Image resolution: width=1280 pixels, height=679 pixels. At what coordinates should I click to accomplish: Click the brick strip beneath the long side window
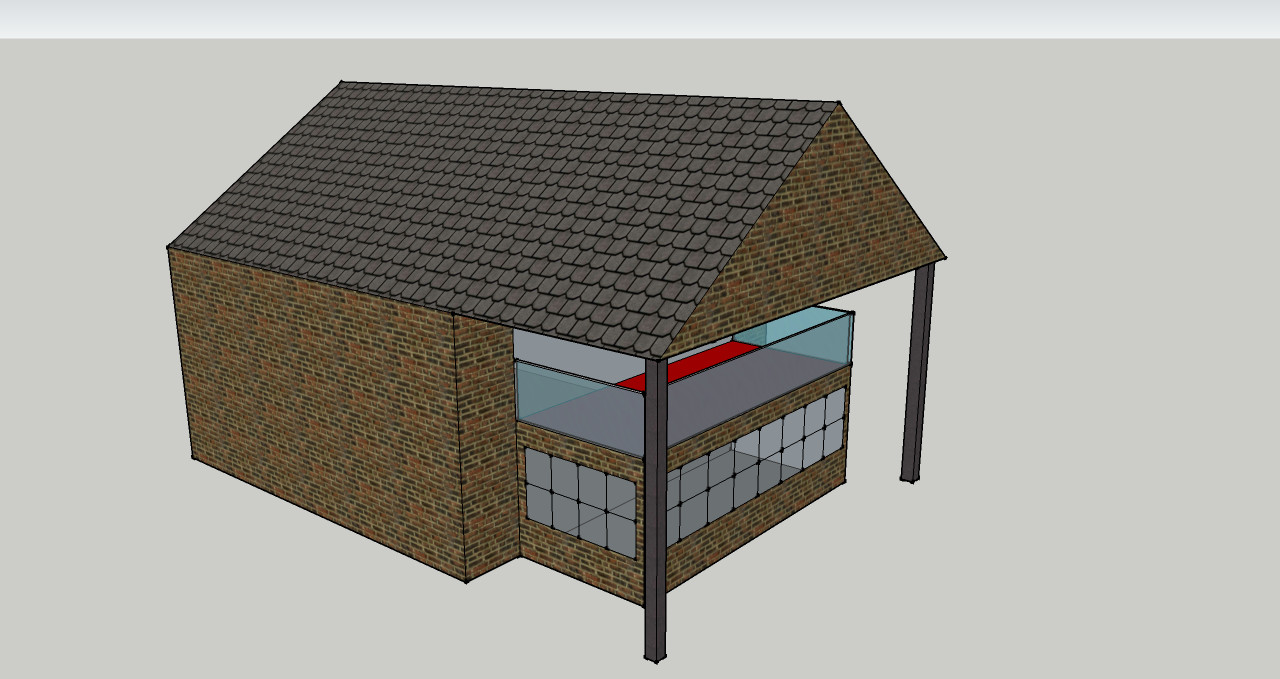pyautogui.click(x=760, y=535)
